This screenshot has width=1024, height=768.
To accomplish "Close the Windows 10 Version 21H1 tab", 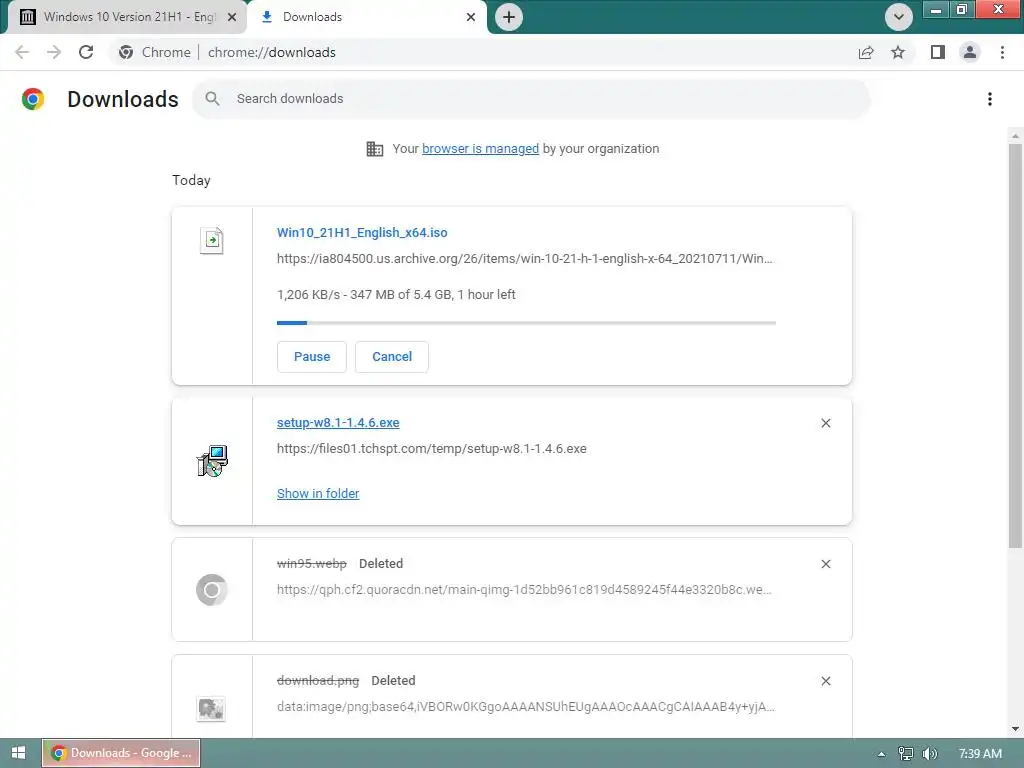I will pos(231,17).
